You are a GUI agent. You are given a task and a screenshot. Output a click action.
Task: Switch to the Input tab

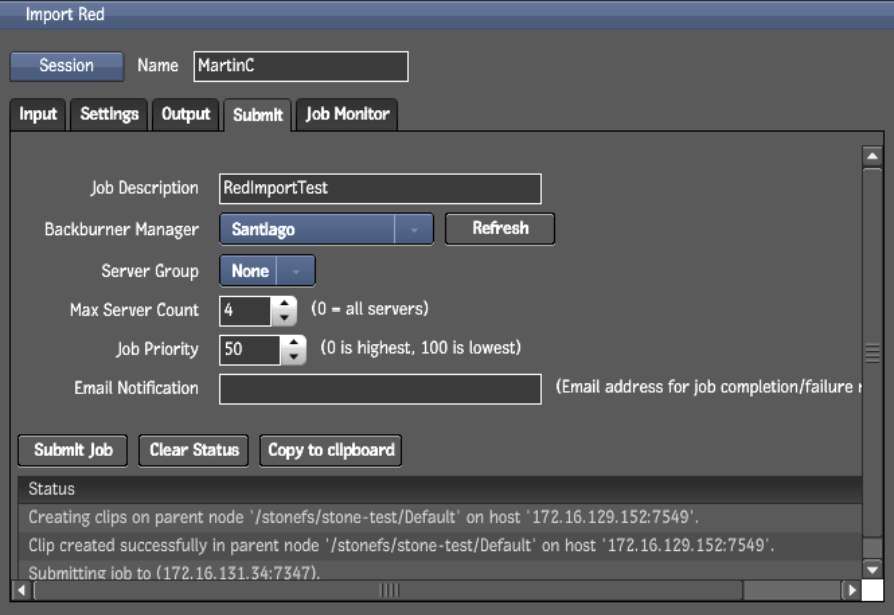38,114
